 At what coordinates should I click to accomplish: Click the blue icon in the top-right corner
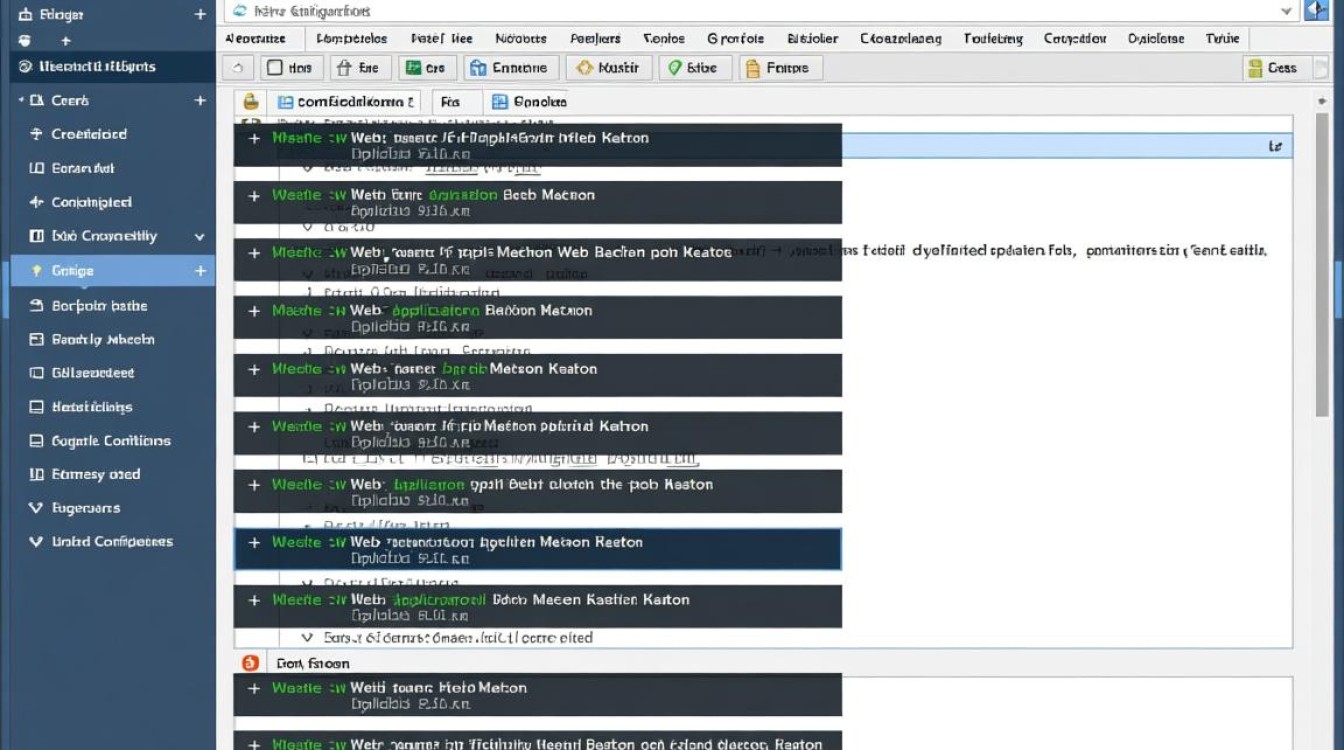click(1317, 11)
